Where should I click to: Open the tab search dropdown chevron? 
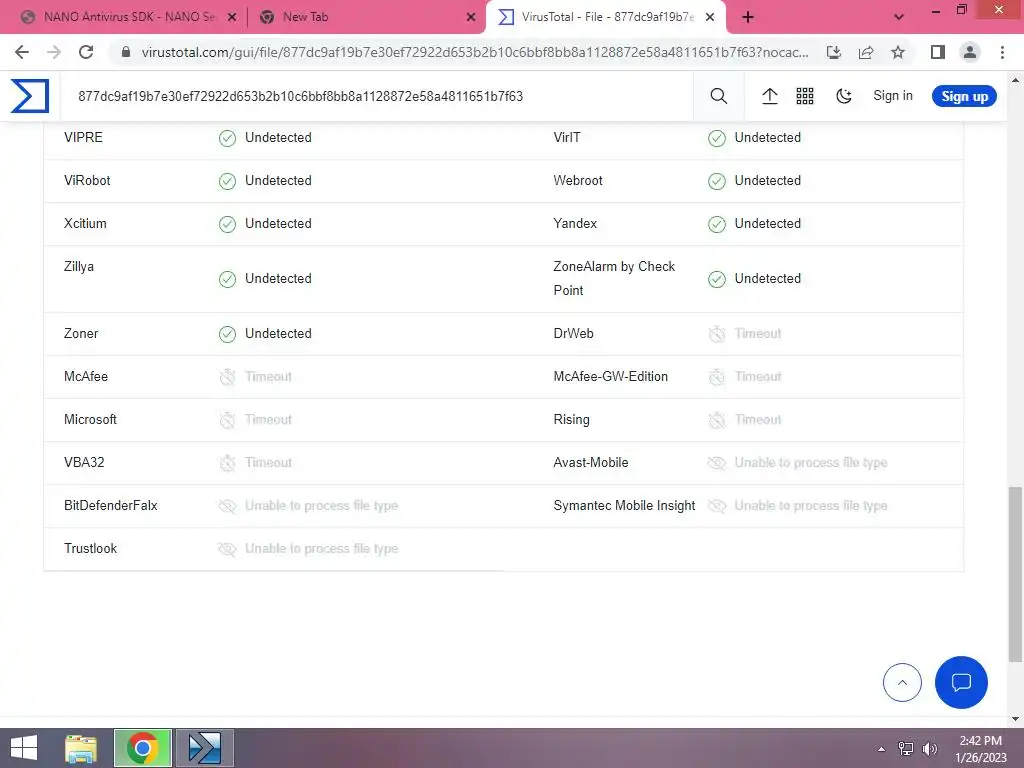(899, 18)
